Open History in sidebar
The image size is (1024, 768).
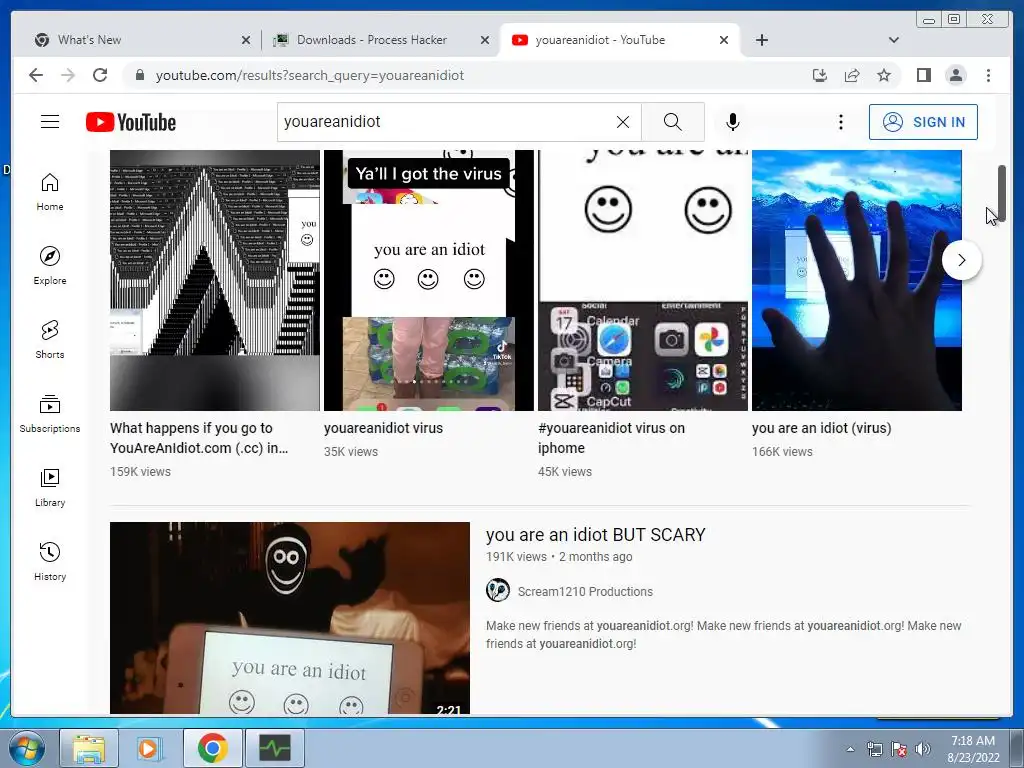[50, 562]
